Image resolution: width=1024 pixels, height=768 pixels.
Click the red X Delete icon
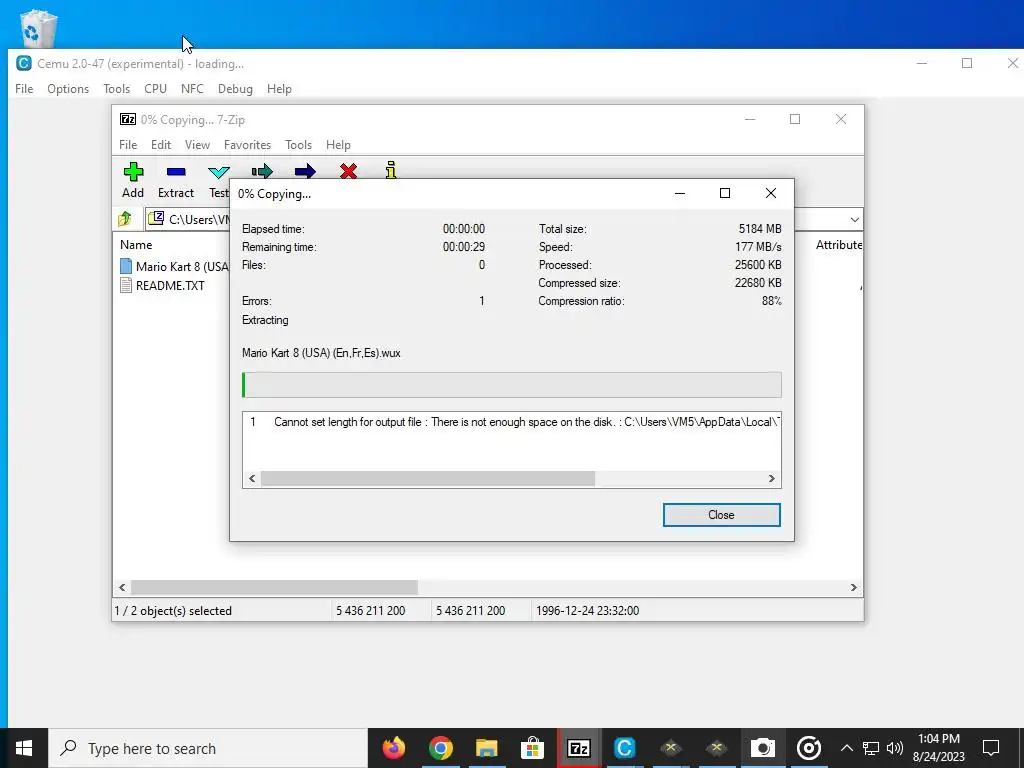(x=349, y=170)
